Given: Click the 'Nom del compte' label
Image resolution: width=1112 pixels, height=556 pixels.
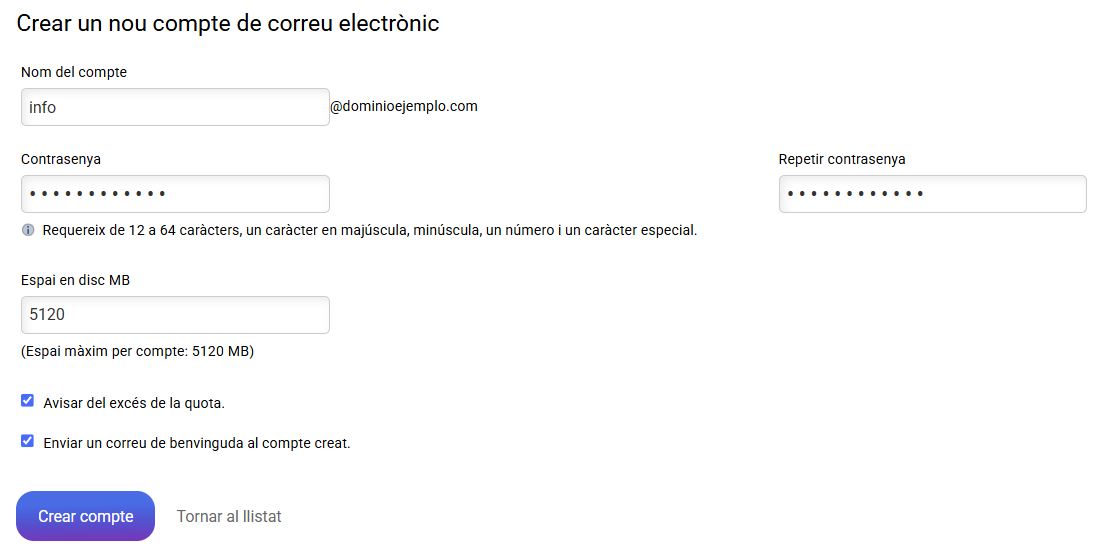Looking at the screenshot, I should 74,72.
